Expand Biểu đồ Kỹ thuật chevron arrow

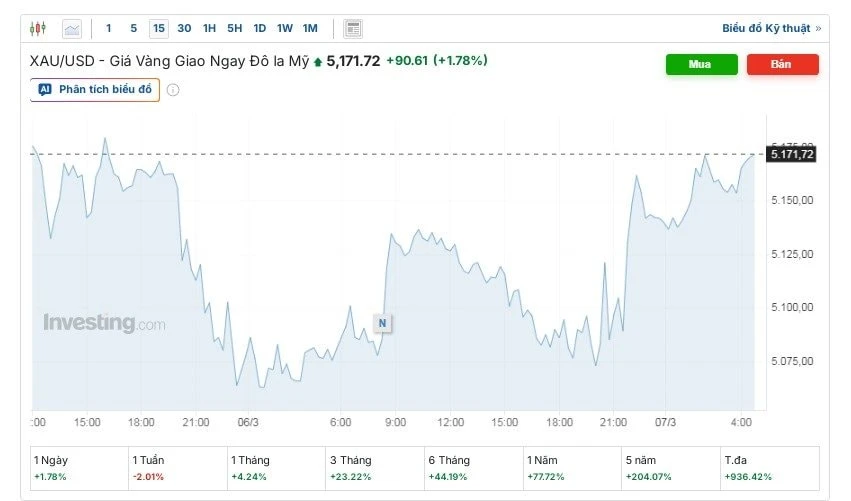coord(819,28)
